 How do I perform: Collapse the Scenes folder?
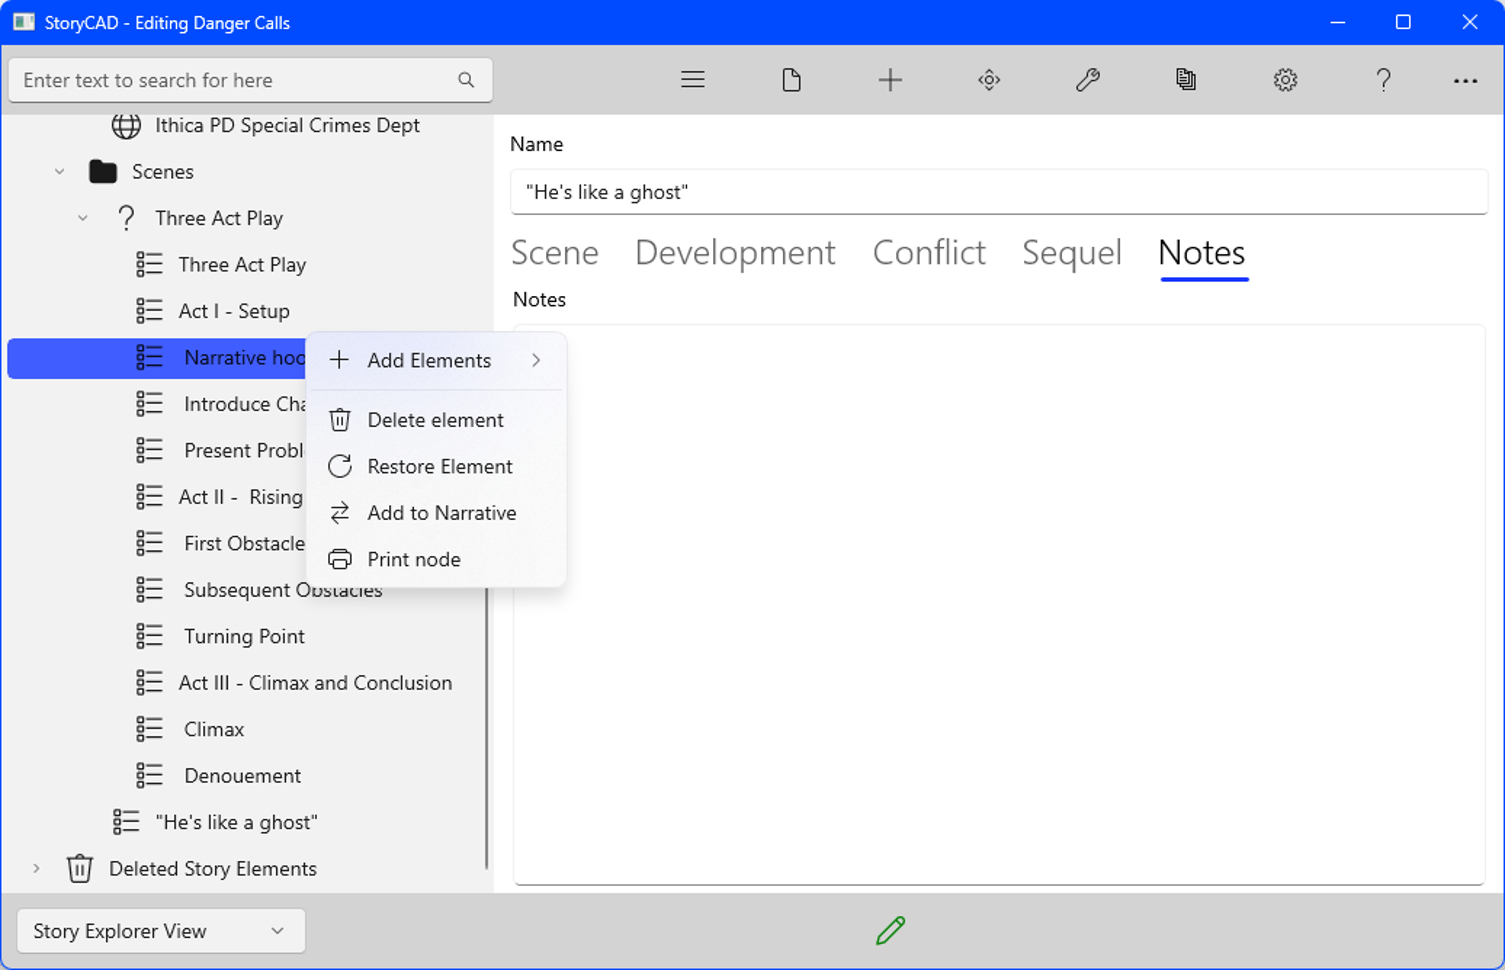60,172
